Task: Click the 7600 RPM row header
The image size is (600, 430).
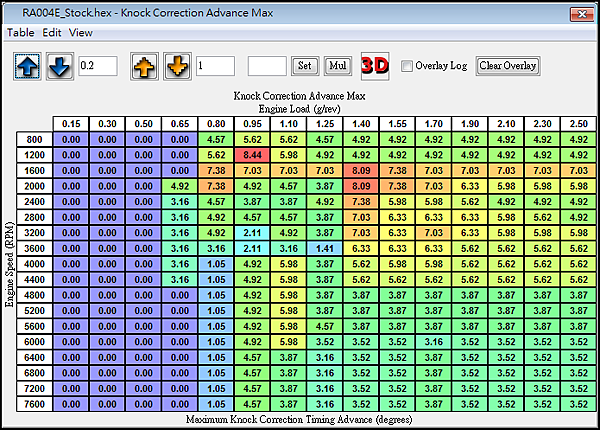Action: pos(34,404)
